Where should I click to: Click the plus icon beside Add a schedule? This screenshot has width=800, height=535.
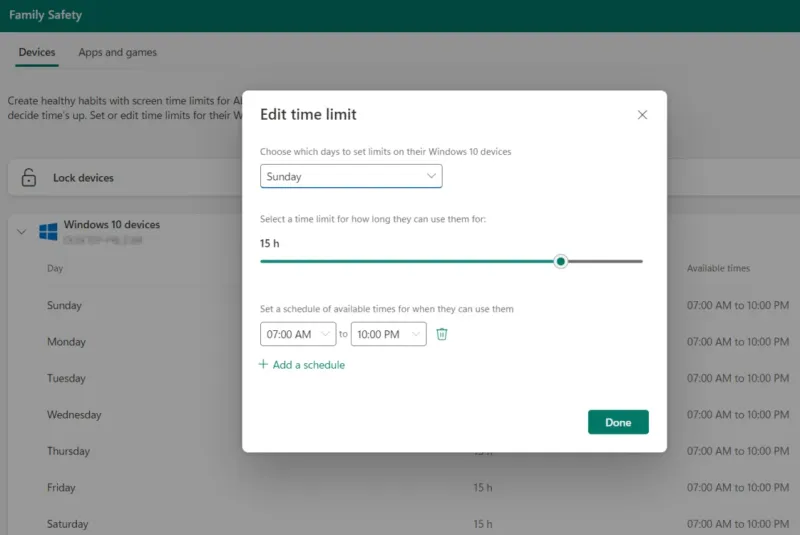[x=263, y=364]
